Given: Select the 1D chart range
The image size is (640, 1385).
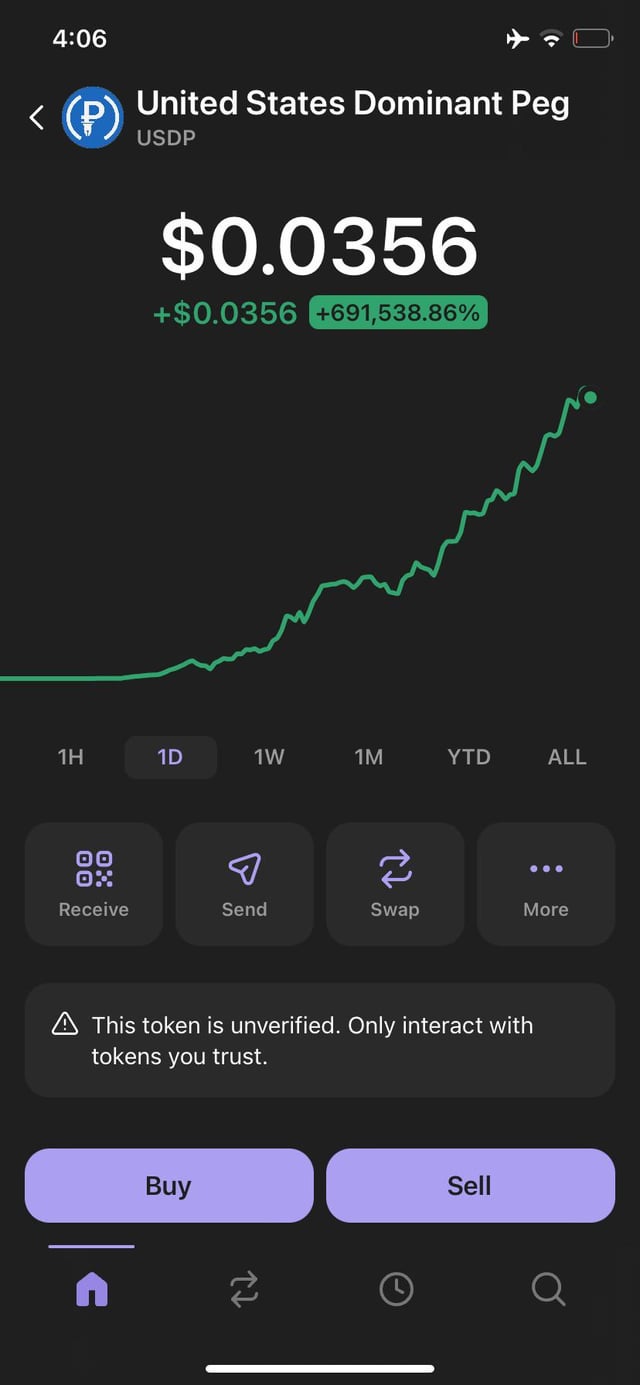Looking at the screenshot, I should tap(170, 757).
